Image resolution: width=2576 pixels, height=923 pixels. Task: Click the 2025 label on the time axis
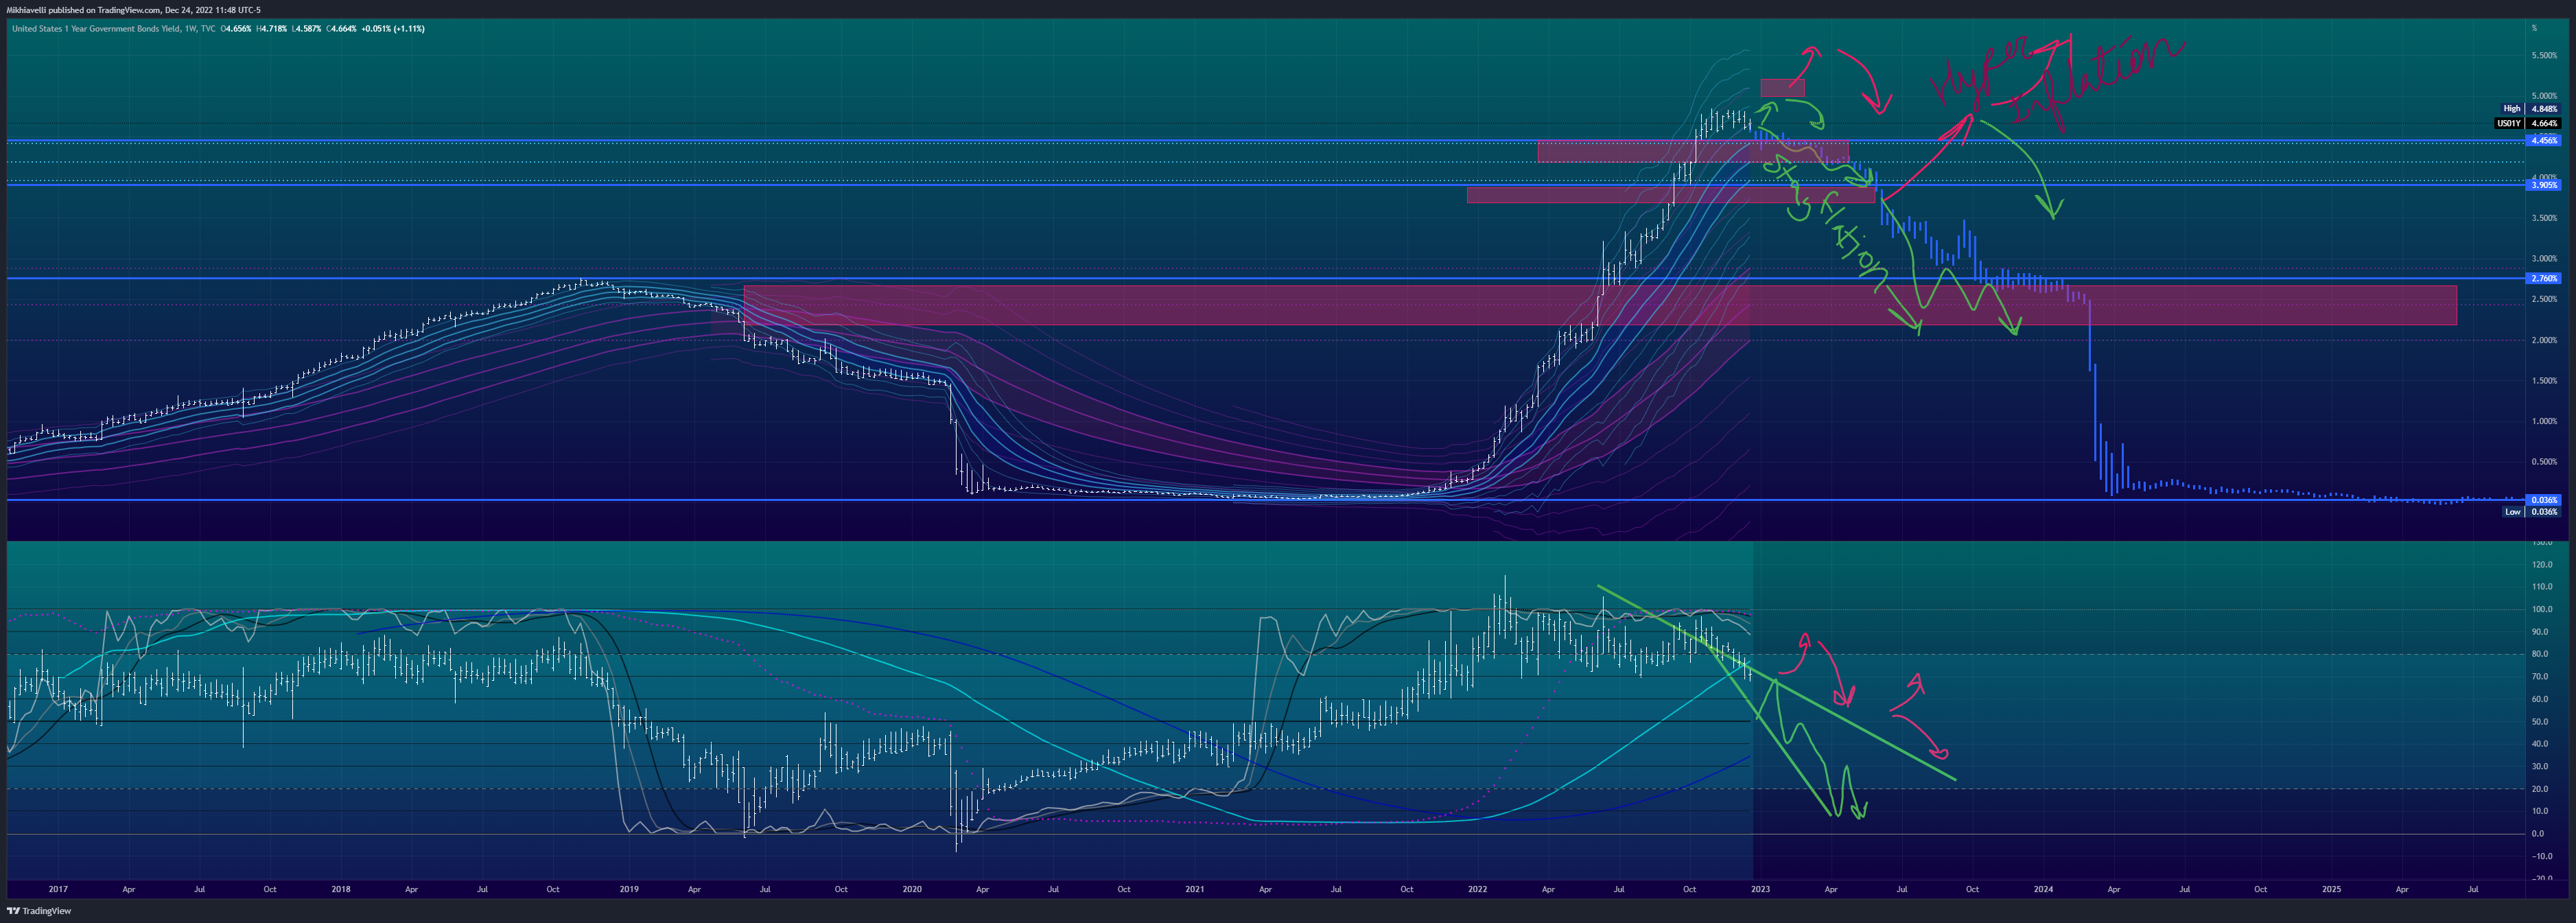2331,889
